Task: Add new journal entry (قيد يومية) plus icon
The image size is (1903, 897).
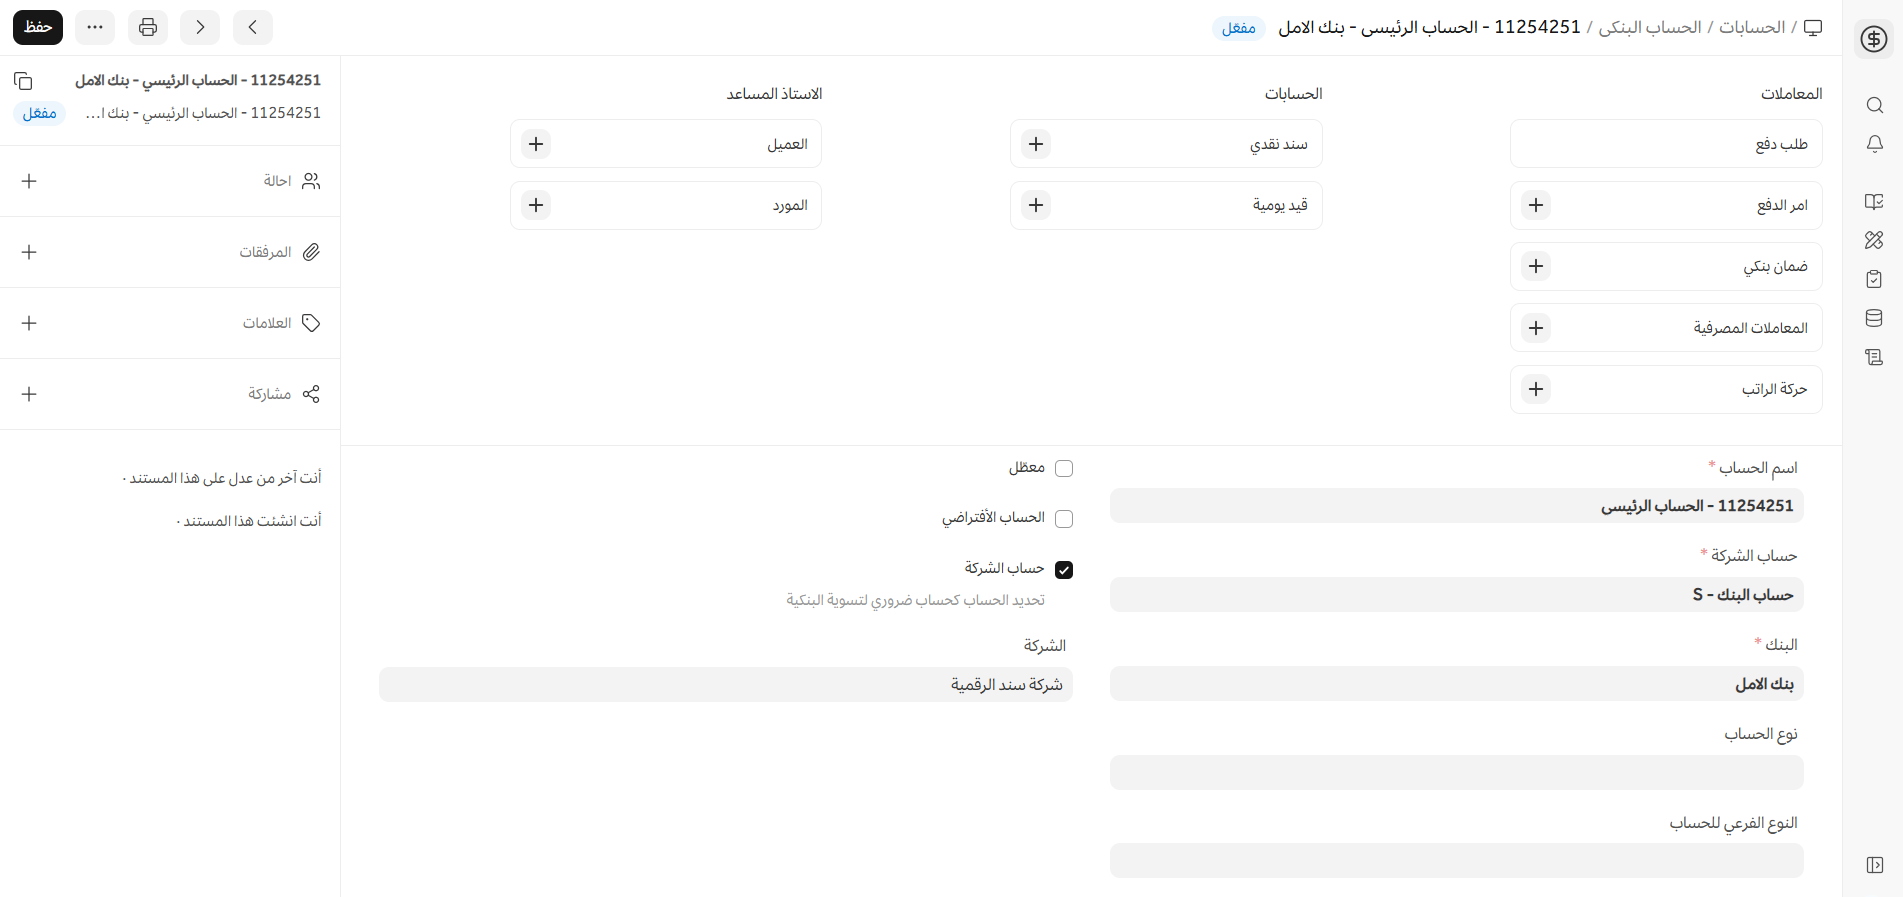Action: tap(1036, 205)
